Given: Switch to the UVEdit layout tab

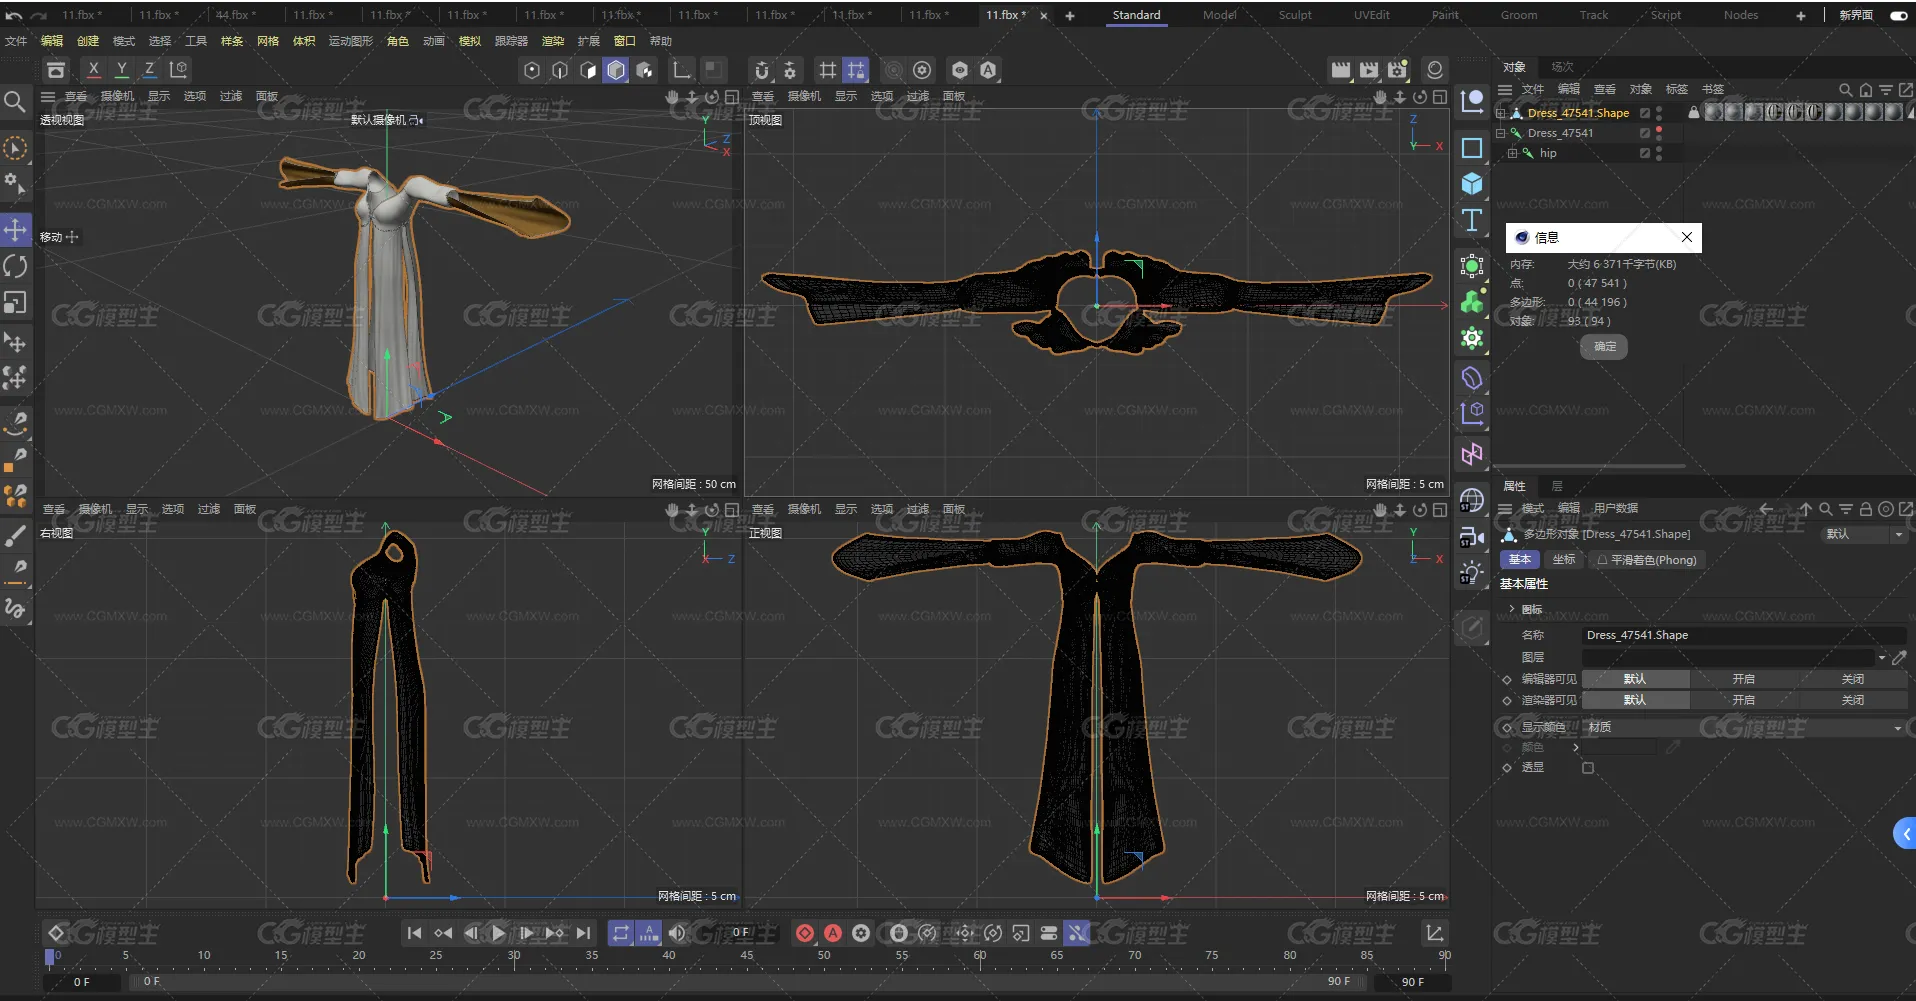Looking at the screenshot, I should point(1371,15).
